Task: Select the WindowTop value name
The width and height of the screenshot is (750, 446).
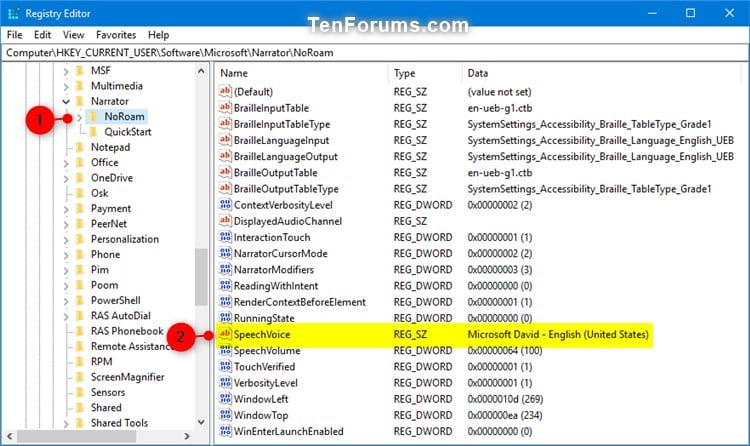Action: tap(261, 415)
